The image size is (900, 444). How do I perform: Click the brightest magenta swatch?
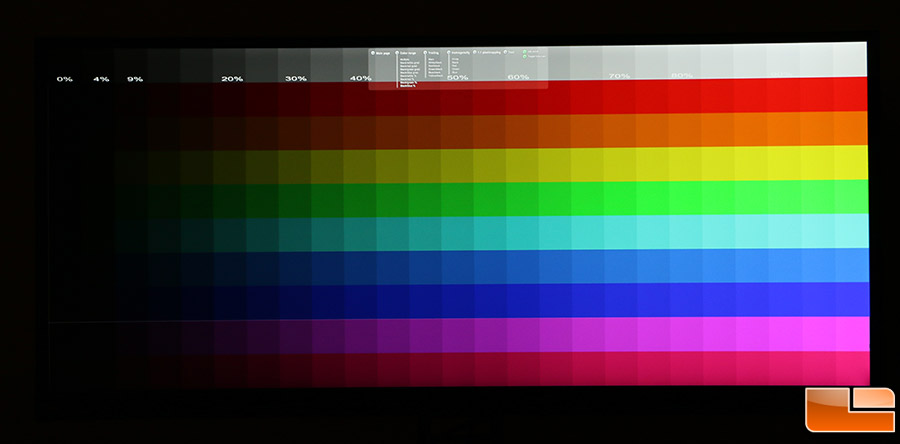pyautogui.click(x=851, y=334)
